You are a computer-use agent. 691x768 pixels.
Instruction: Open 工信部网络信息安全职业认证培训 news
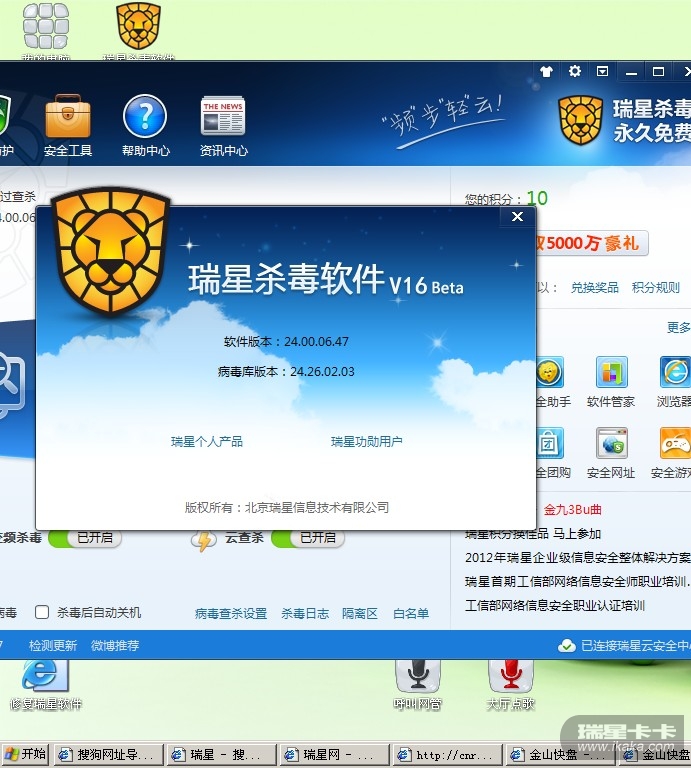tap(555, 605)
